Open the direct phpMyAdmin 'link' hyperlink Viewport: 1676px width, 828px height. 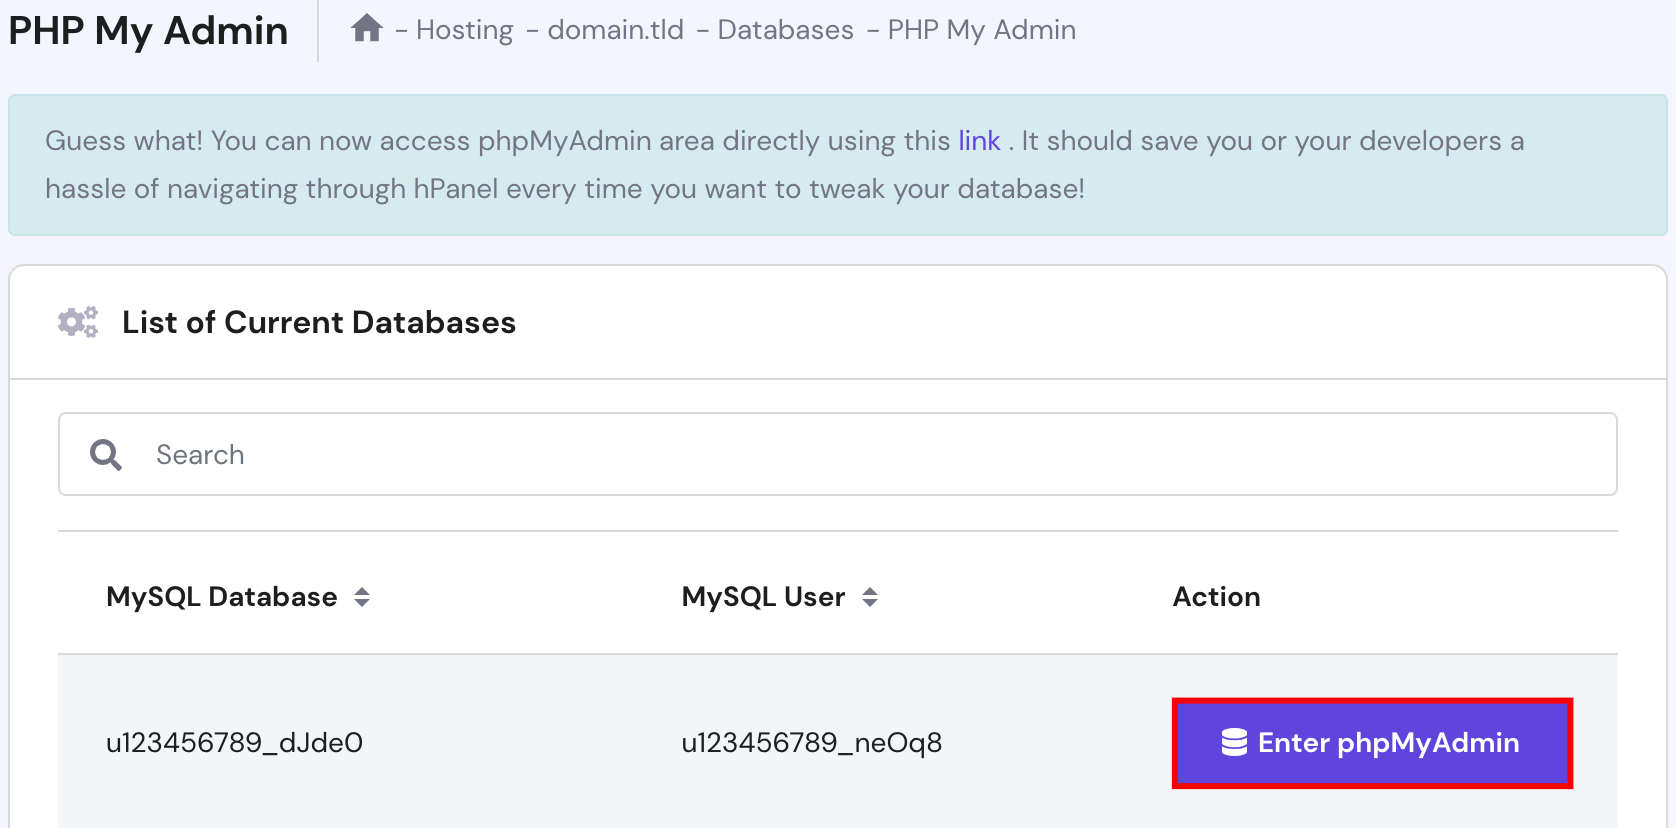[x=979, y=141]
